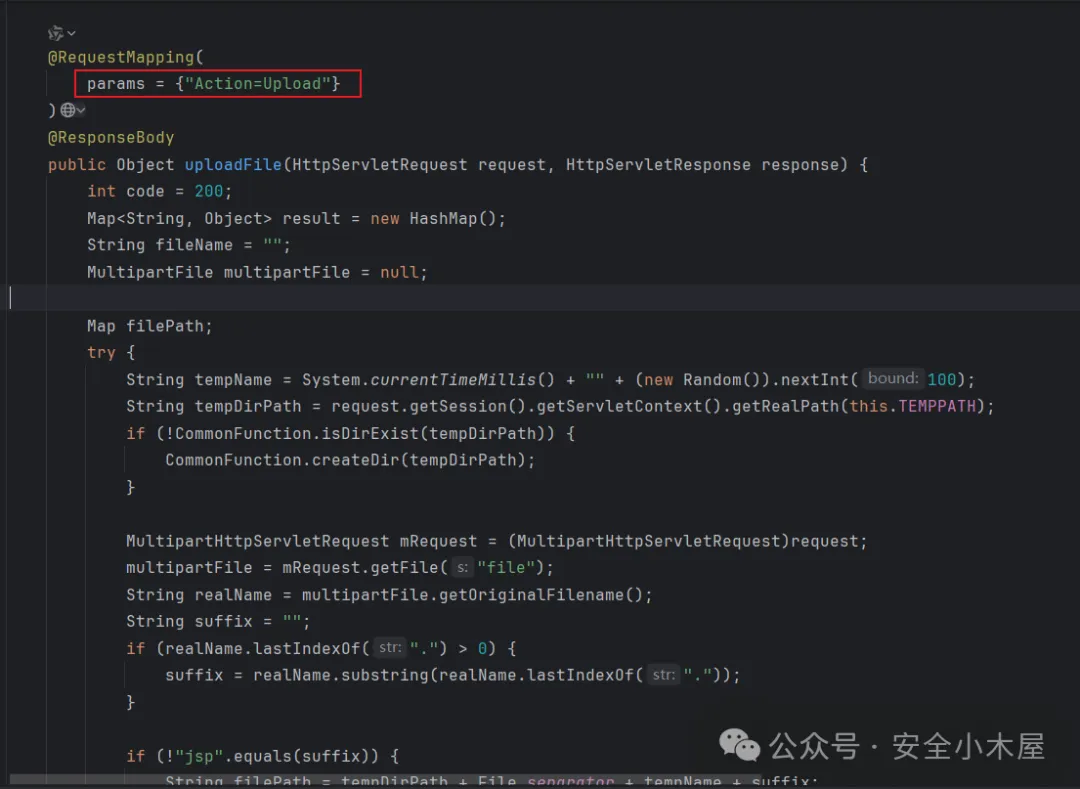Viewport: 1080px width, 789px height.
Task: Click the "str:" hint on the substring line
Action: click(x=663, y=675)
